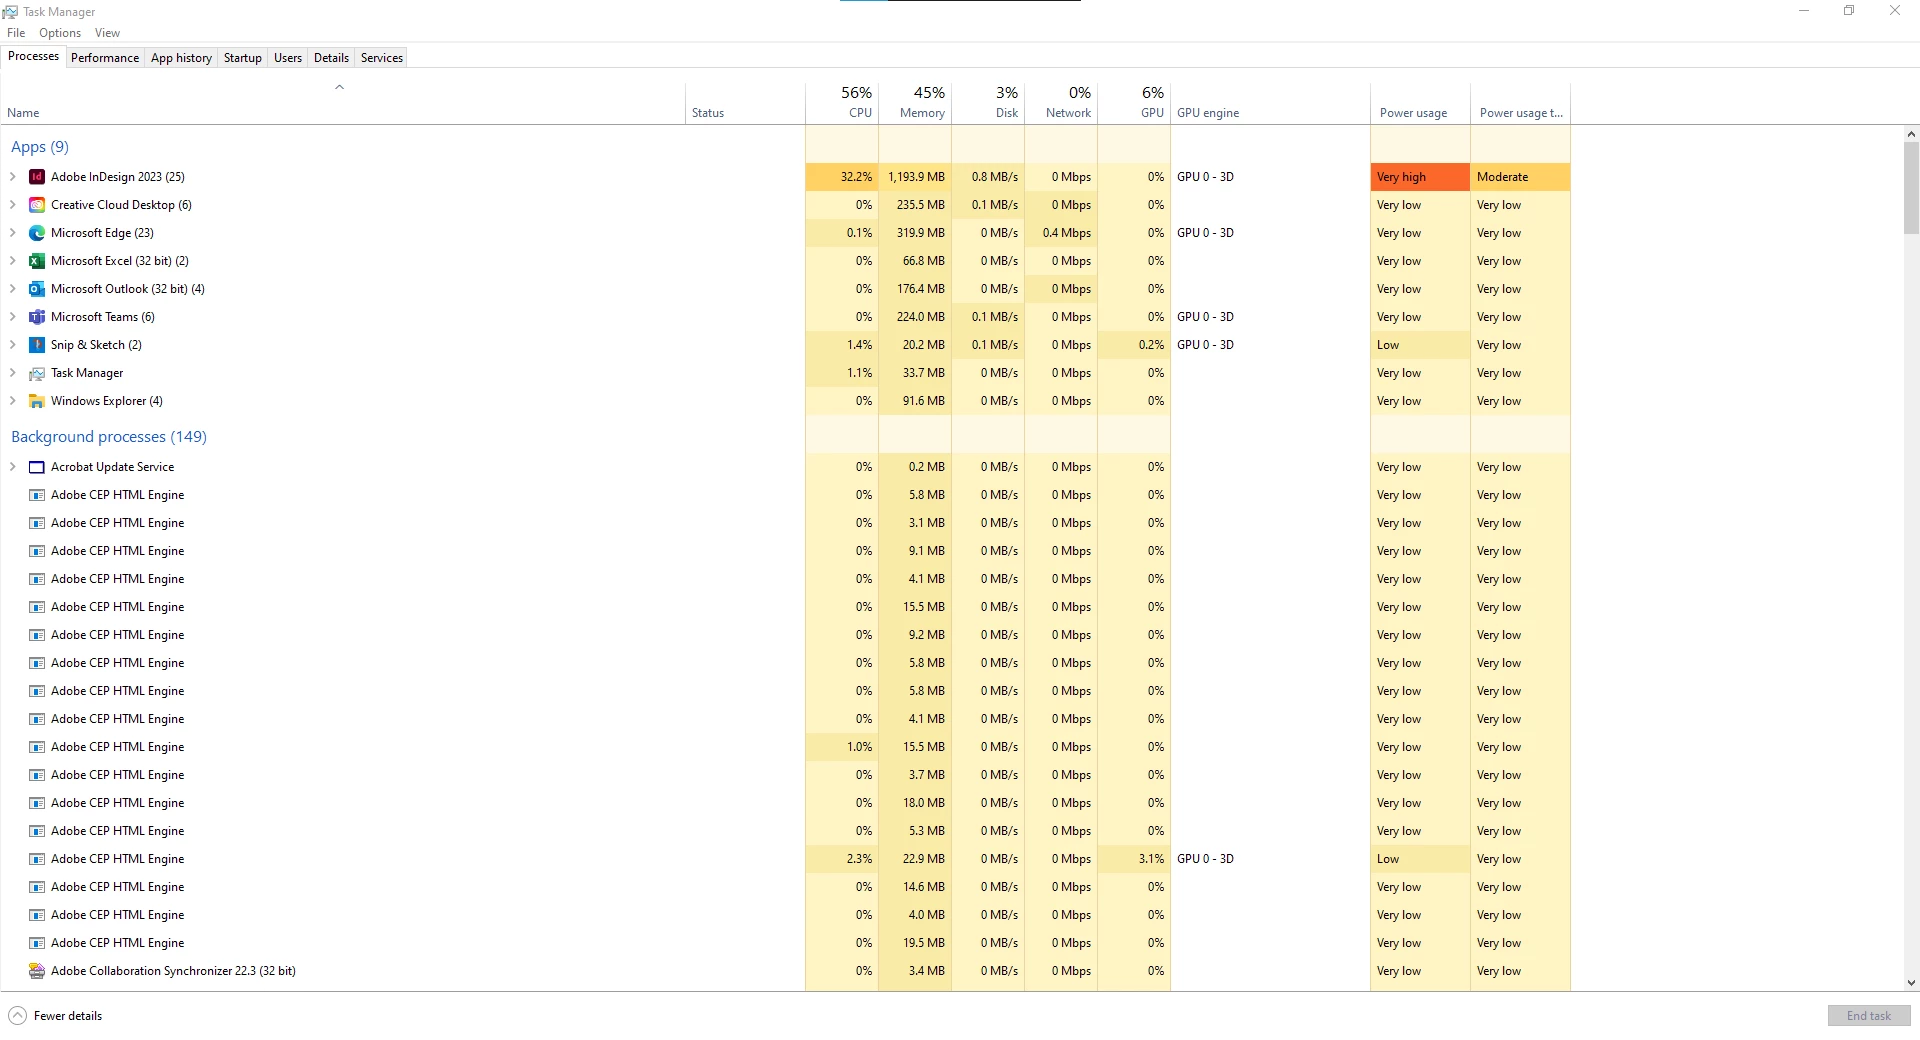Select the Background processes (149) header
Viewport: 1920px width, 1040px height.
(x=109, y=437)
